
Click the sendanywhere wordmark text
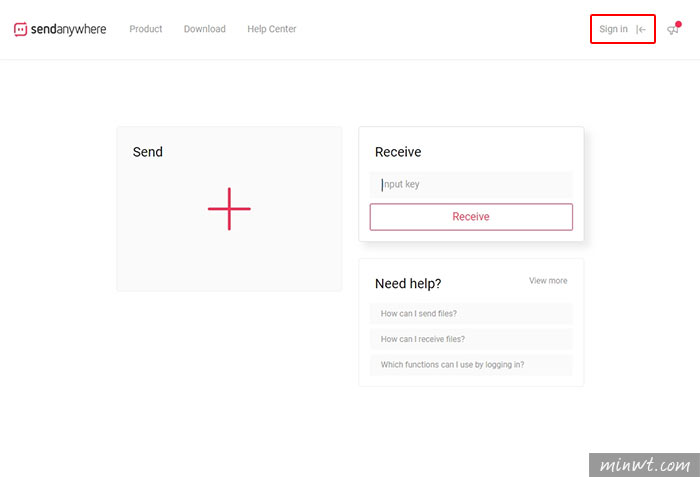[x=68, y=29]
